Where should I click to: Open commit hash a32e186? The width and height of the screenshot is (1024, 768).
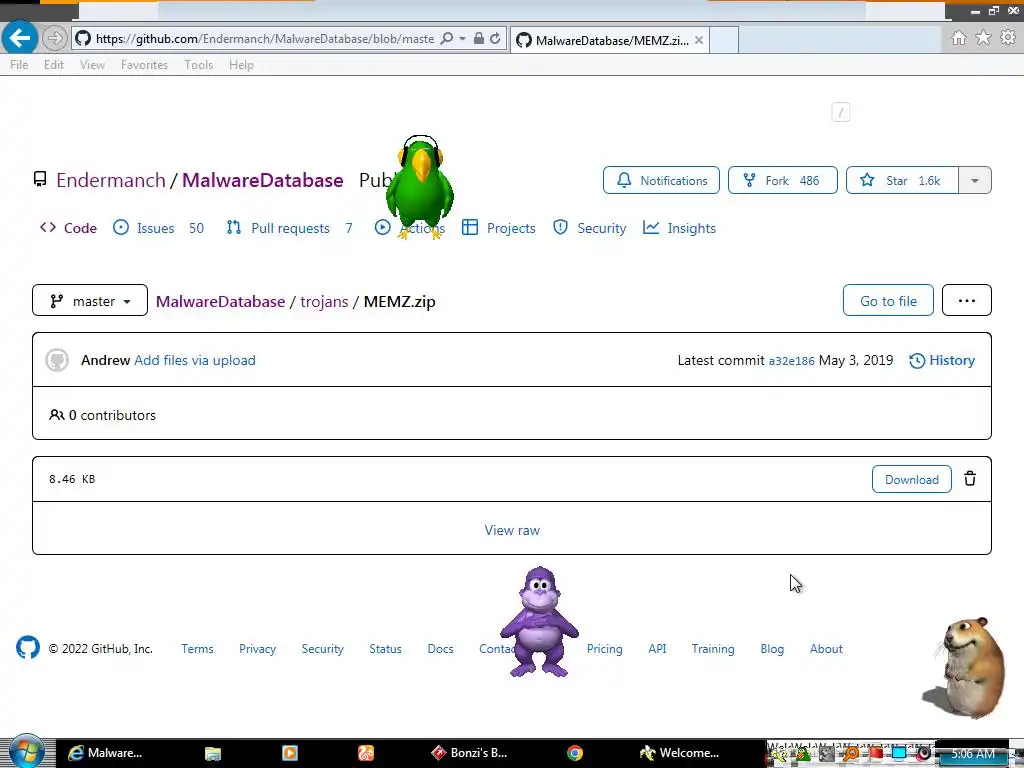point(792,361)
